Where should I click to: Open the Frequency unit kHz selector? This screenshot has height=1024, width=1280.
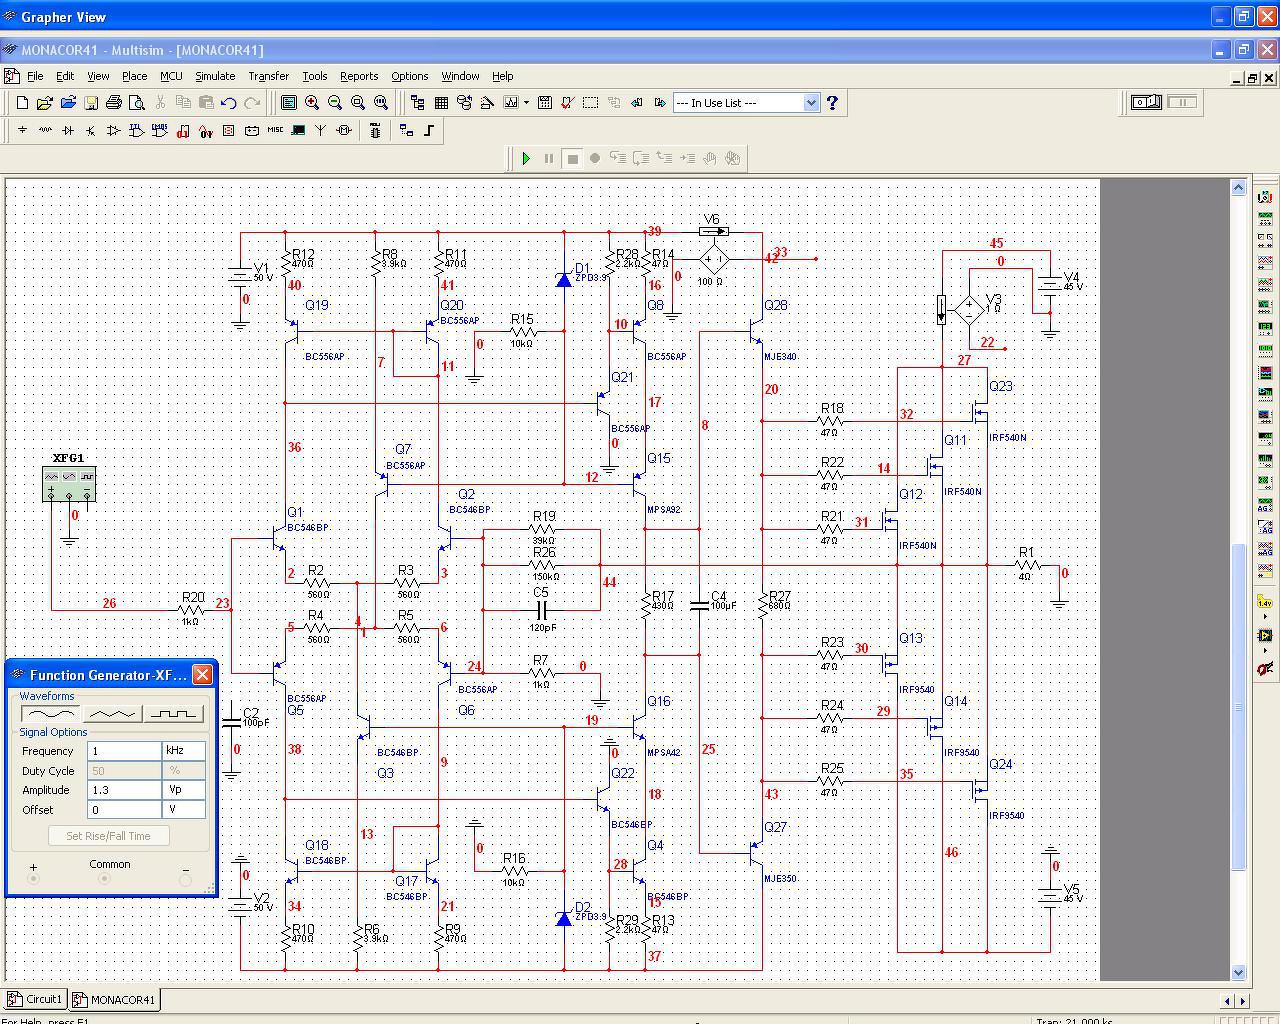point(184,751)
